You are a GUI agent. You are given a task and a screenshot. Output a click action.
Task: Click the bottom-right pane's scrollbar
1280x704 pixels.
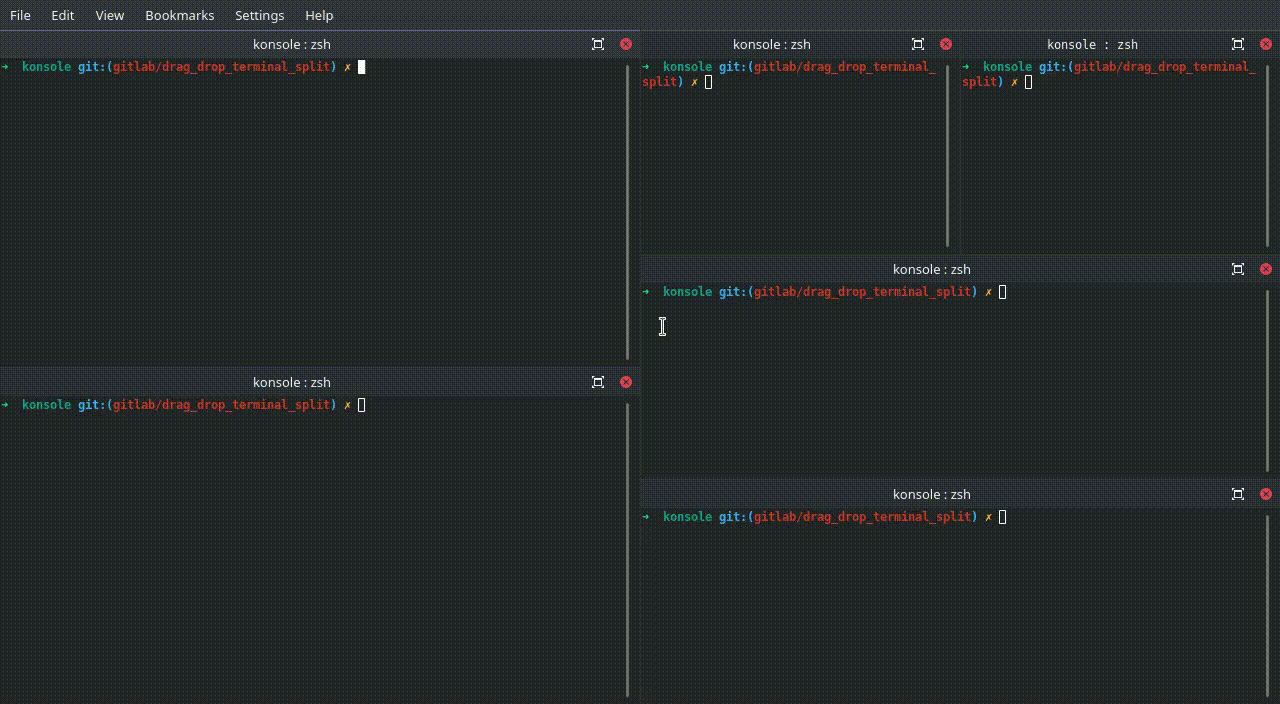(x=1268, y=607)
